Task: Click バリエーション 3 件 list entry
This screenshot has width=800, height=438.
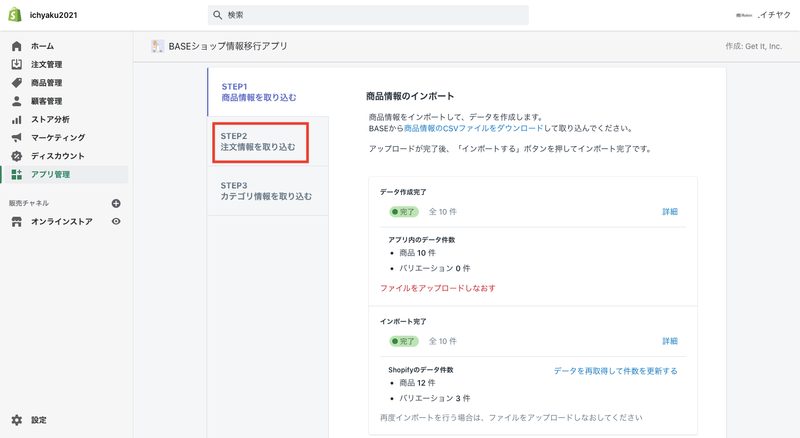Action: (x=435, y=398)
